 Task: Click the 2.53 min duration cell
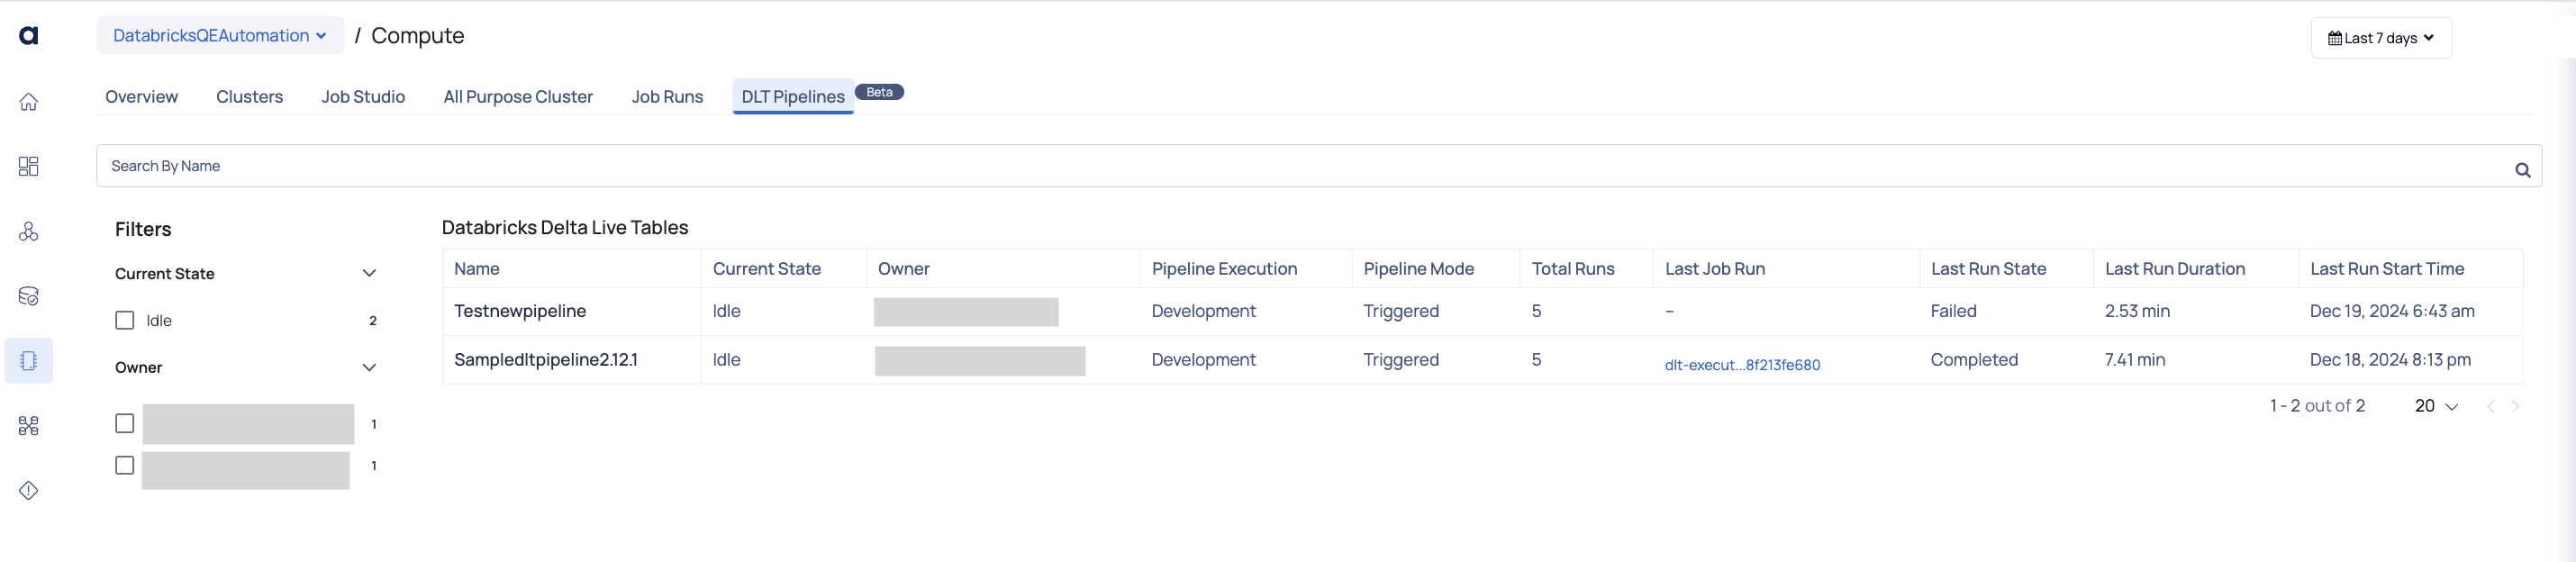click(2137, 311)
